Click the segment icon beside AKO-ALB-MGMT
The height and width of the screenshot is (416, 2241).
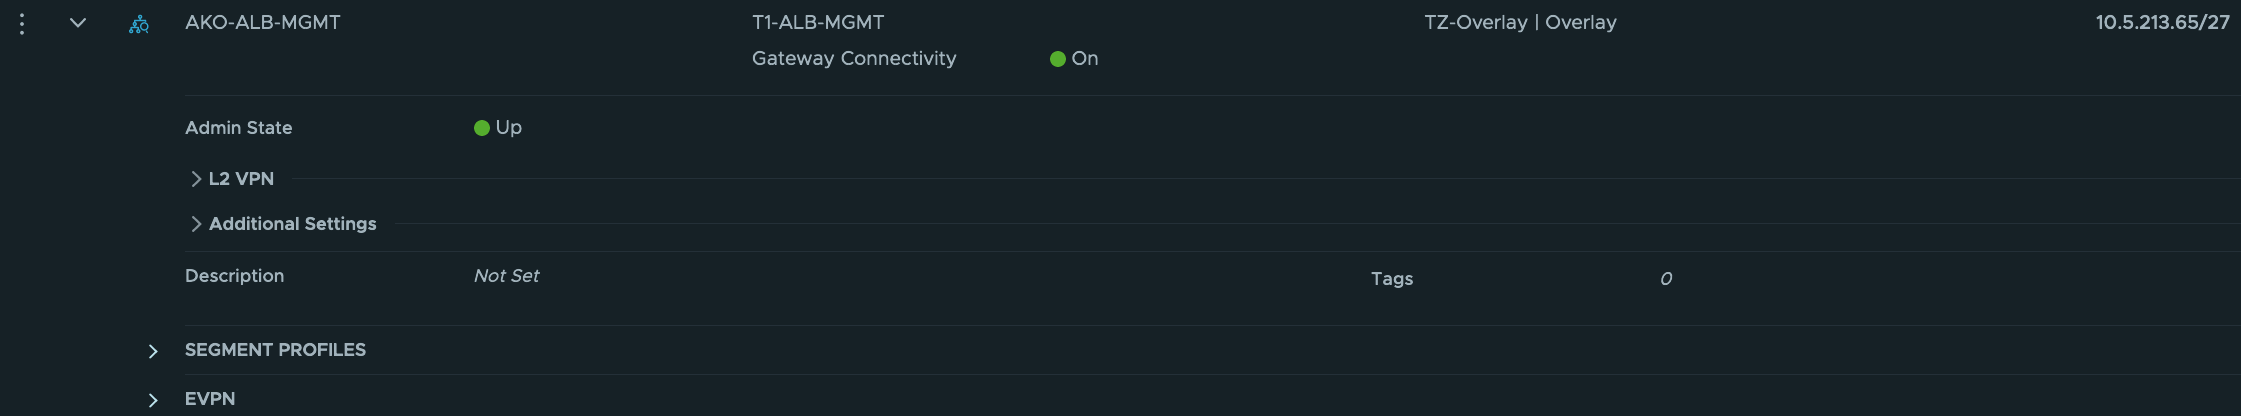[139, 24]
